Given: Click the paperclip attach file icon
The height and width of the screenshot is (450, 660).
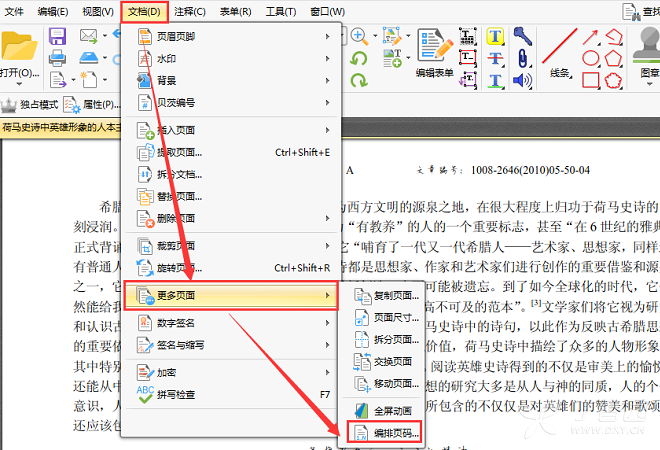Looking at the screenshot, I should click(522, 58).
